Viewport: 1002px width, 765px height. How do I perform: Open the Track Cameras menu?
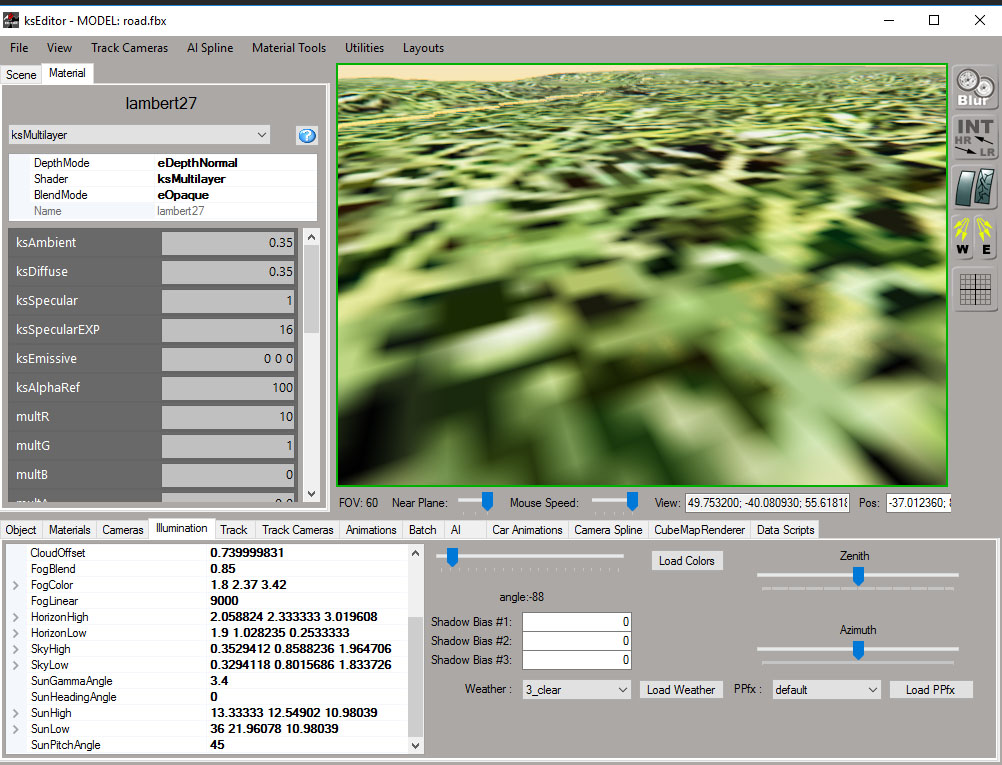(x=130, y=48)
